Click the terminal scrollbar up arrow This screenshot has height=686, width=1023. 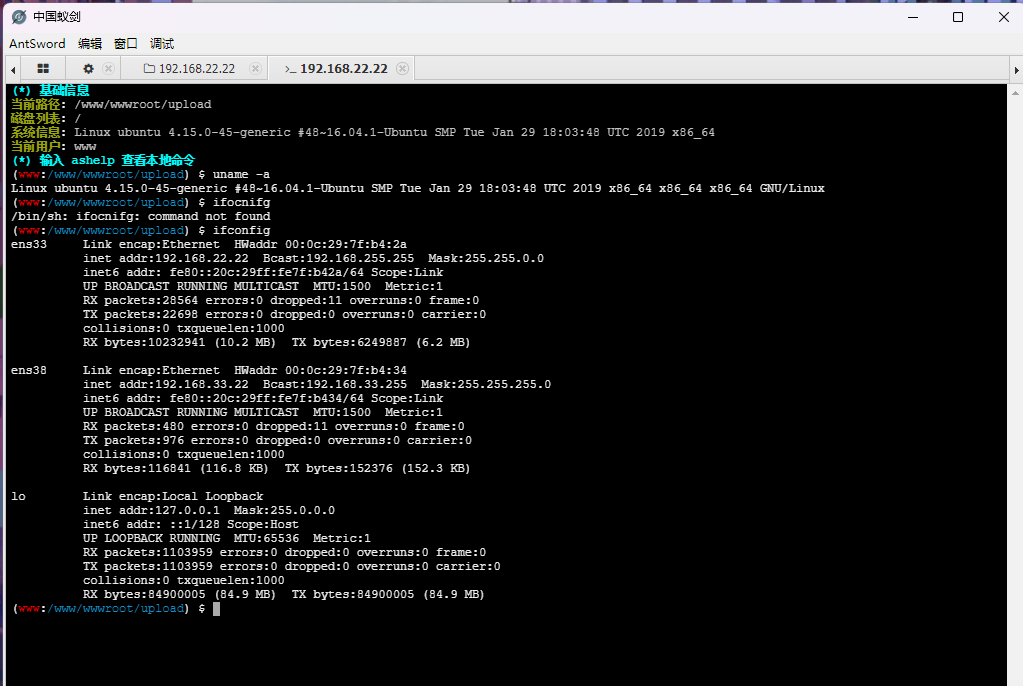(1015, 93)
